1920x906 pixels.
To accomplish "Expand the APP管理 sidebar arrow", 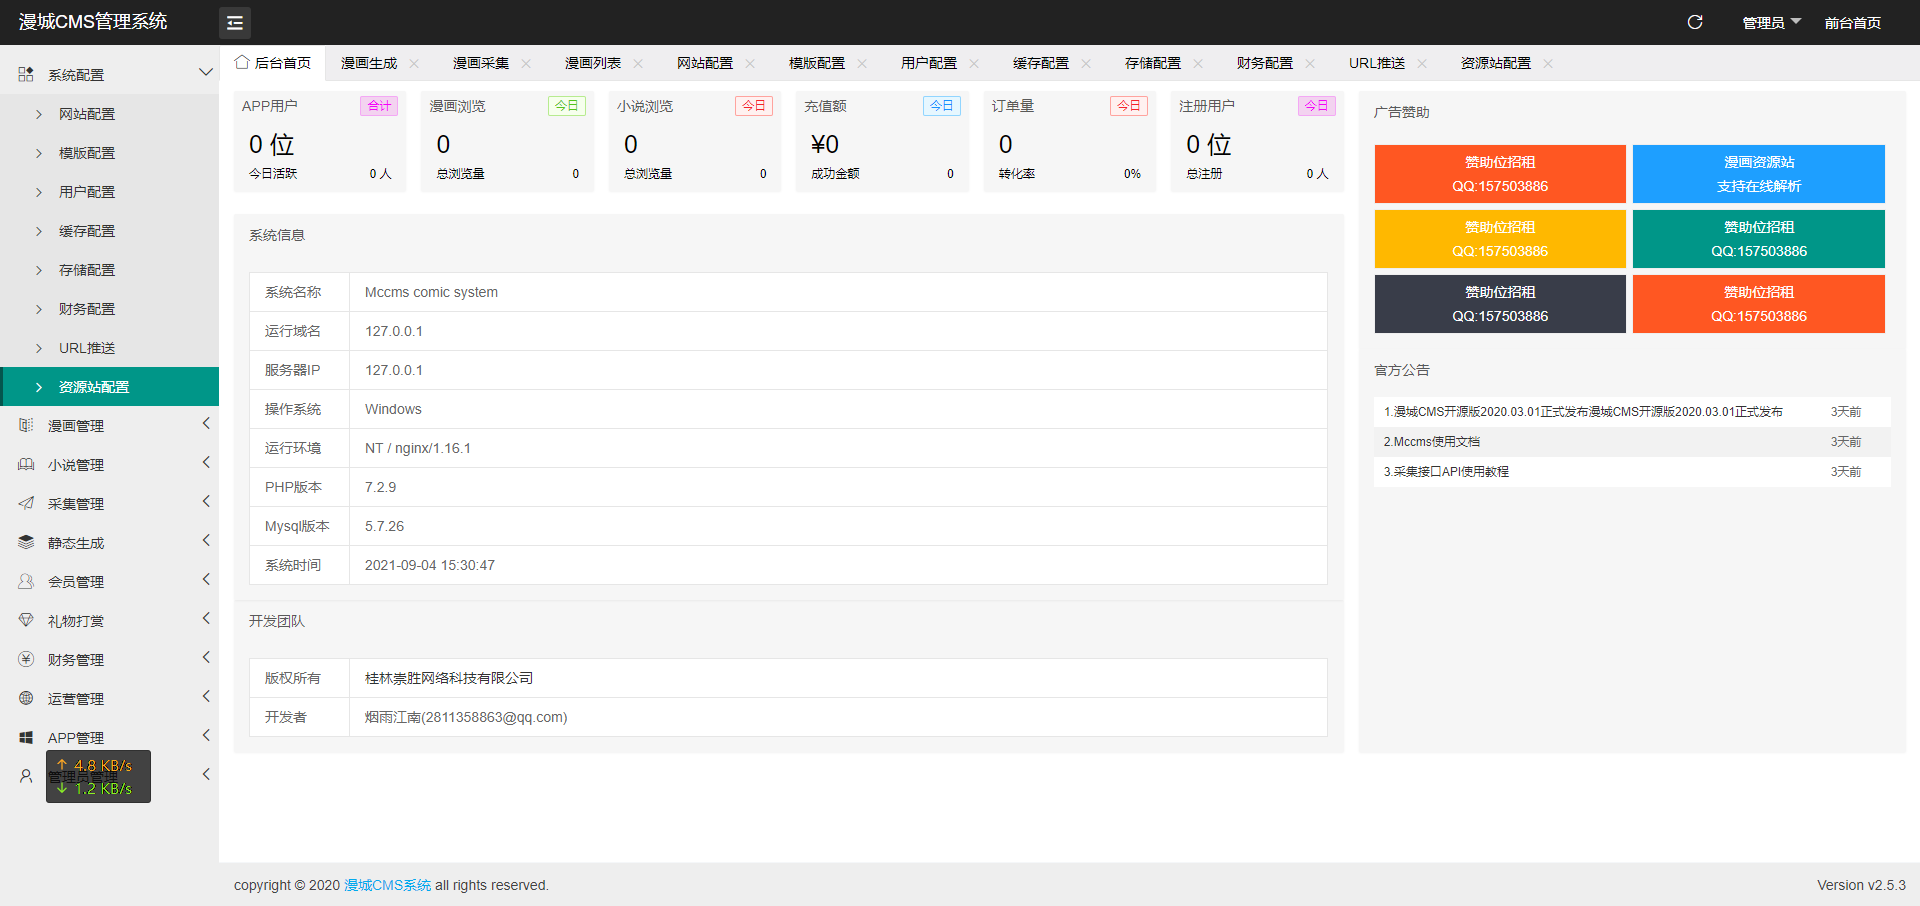I will 206,735.
